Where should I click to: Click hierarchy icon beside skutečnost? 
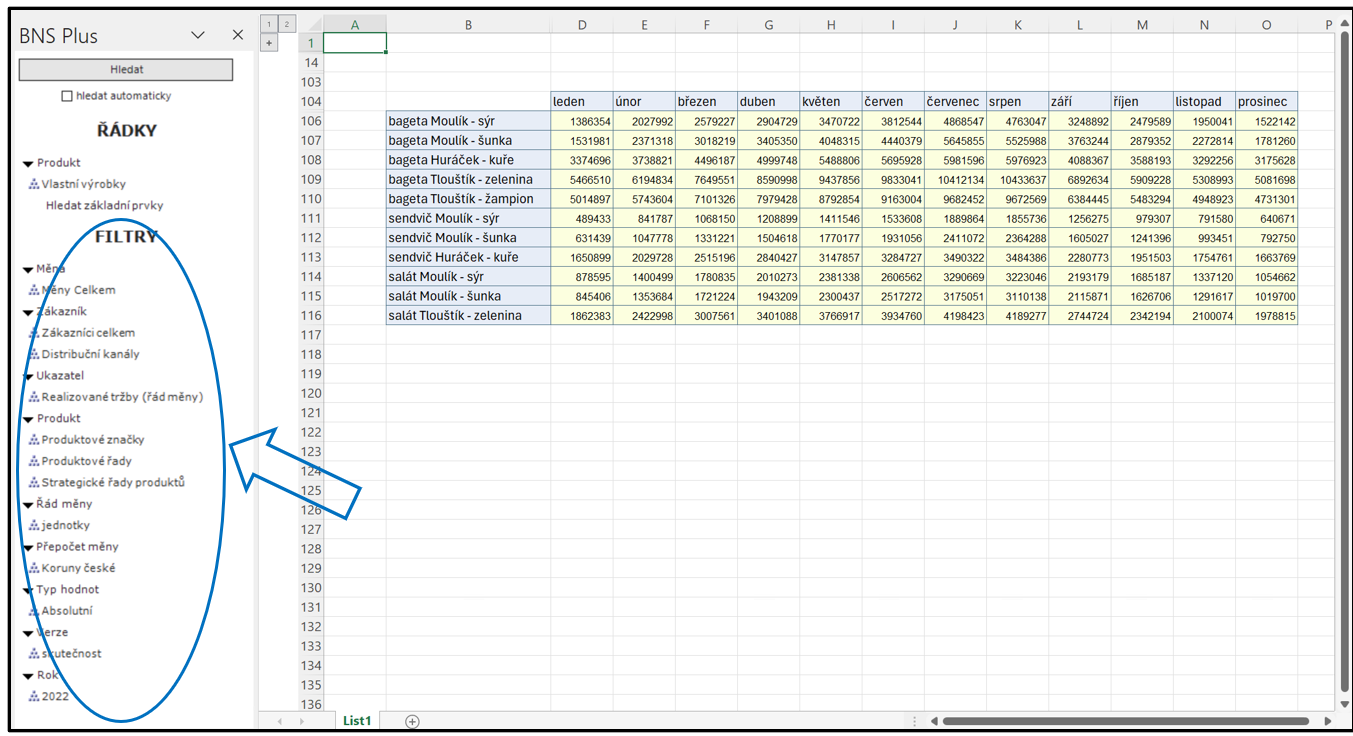34,654
